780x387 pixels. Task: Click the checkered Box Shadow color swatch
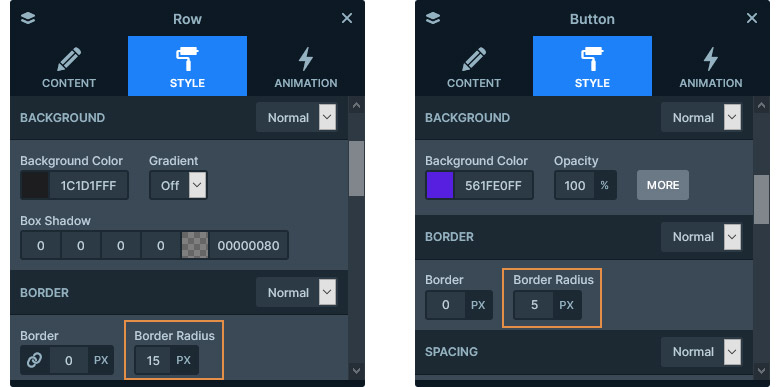click(195, 245)
